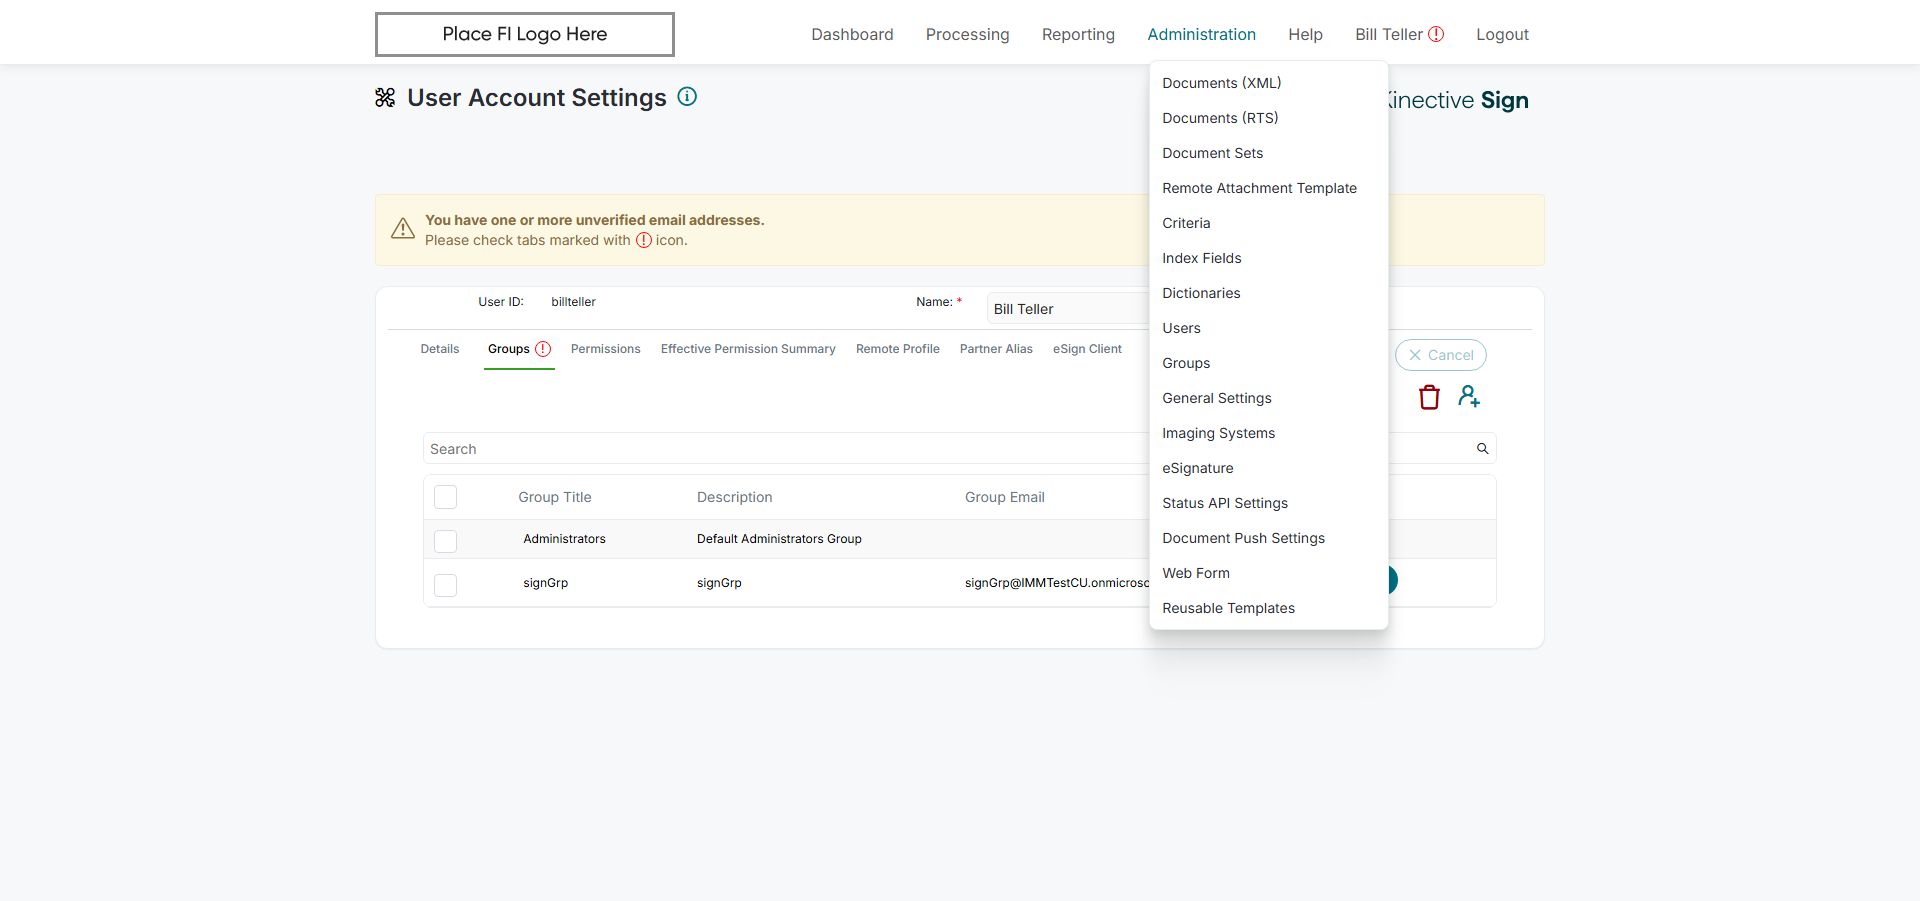
Task: Open the Processing menu
Action: point(967,34)
